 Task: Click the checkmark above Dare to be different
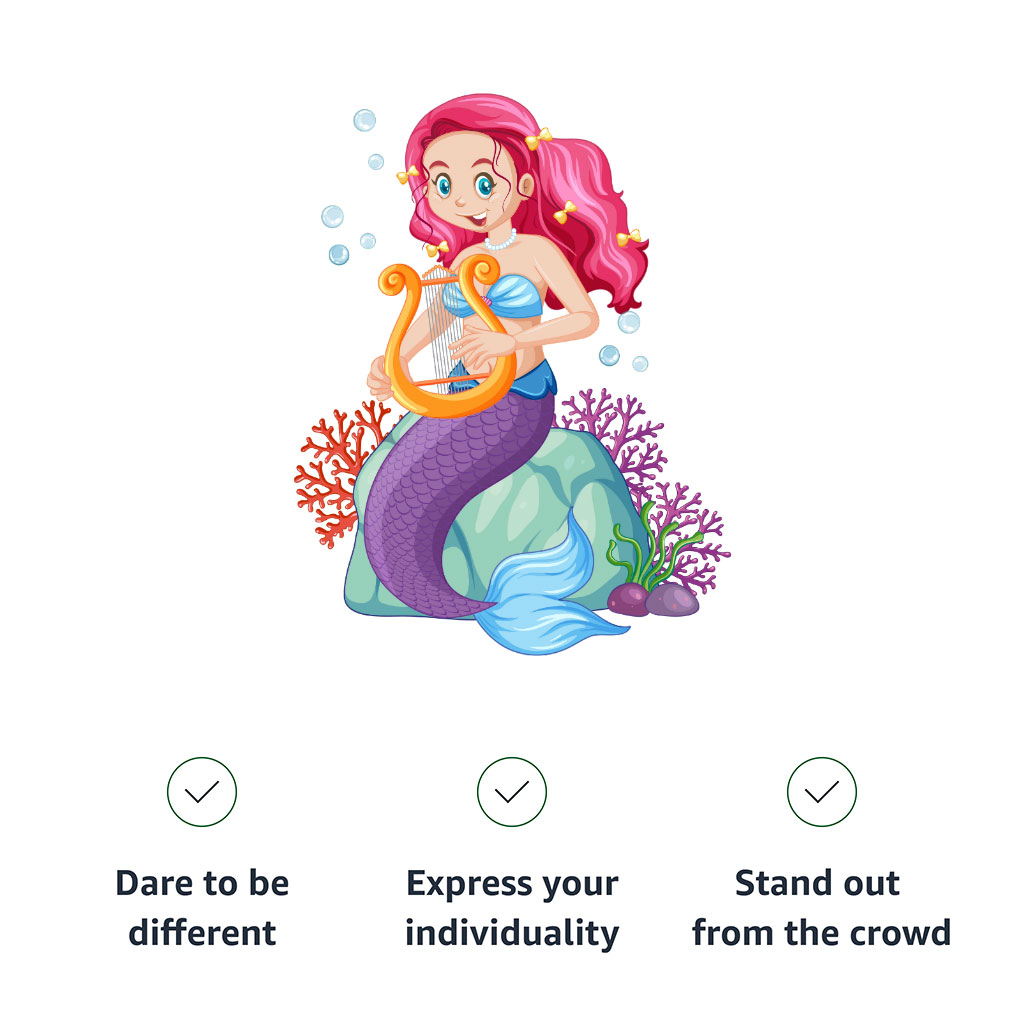tap(202, 792)
